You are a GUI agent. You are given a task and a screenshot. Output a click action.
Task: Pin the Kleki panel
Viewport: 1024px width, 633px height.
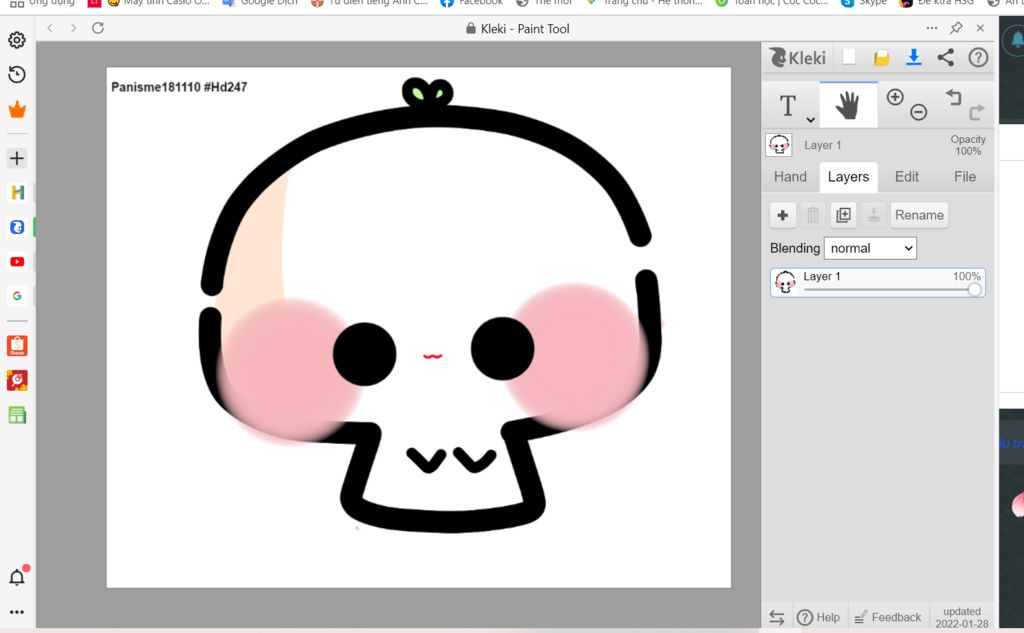coord(956,28)
